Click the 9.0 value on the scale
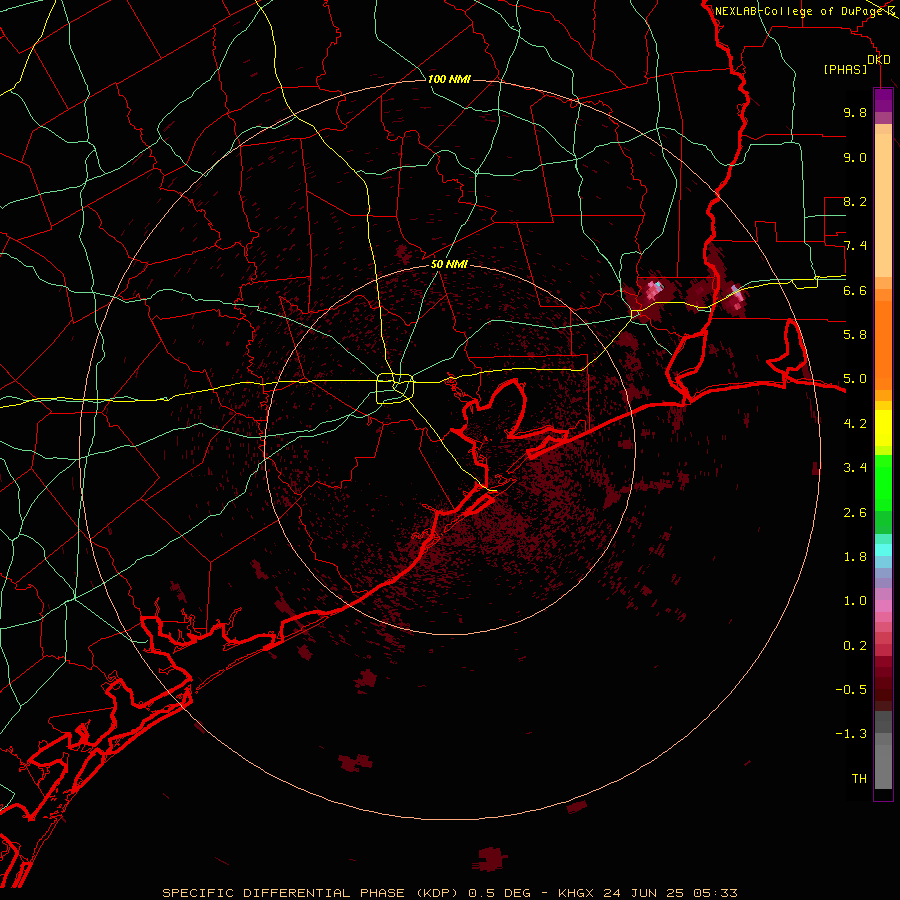This screenshot has width=900, height=900. pyautogui.click(x=855, y=157)
